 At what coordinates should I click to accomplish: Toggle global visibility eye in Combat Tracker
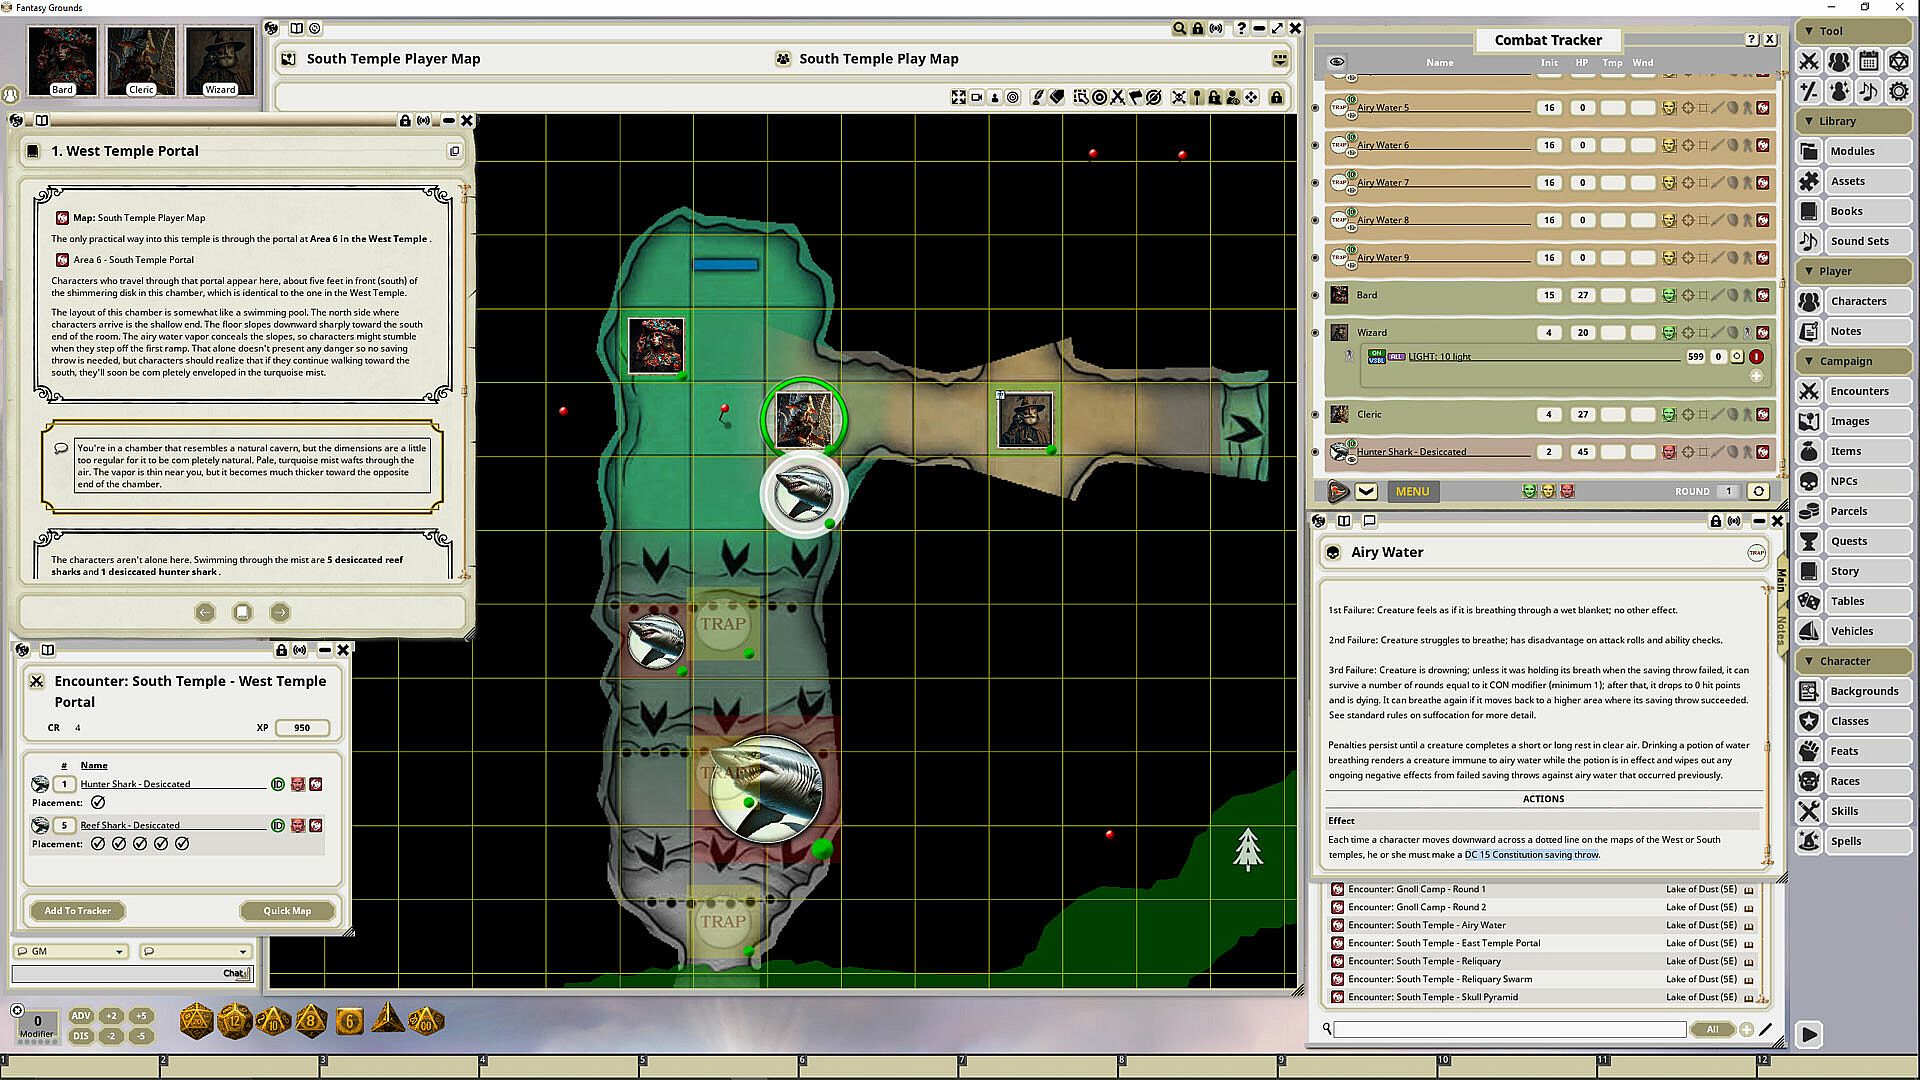click(x=1337, y=62)
